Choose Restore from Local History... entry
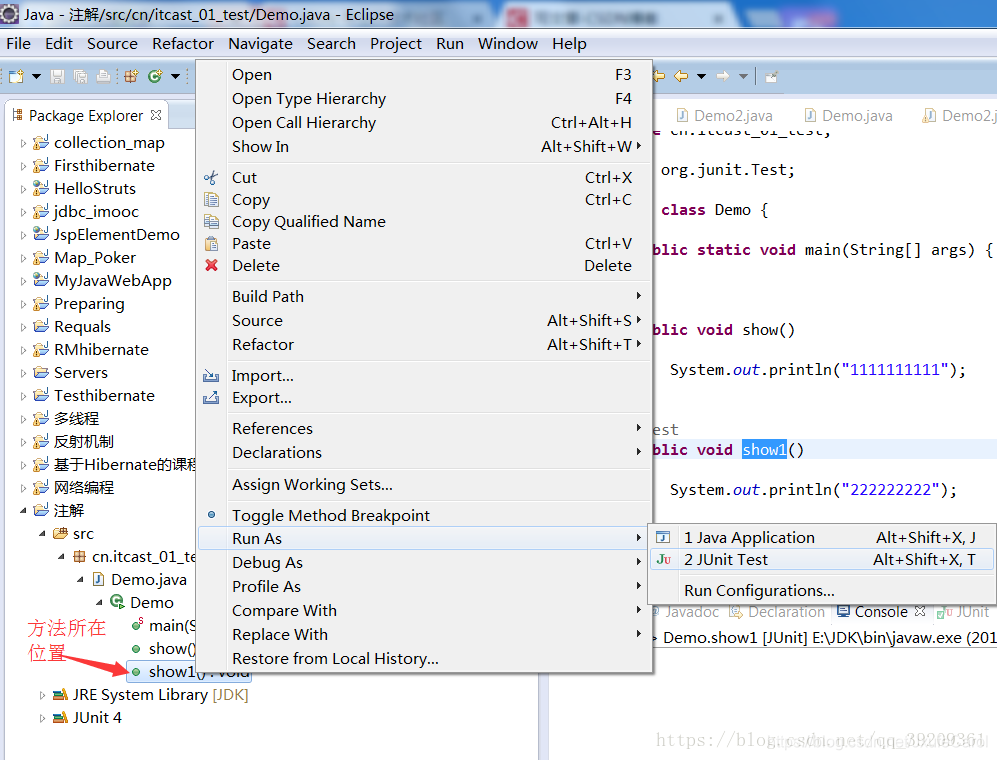This screenshot has width=997, height=760. coord(424,659)
